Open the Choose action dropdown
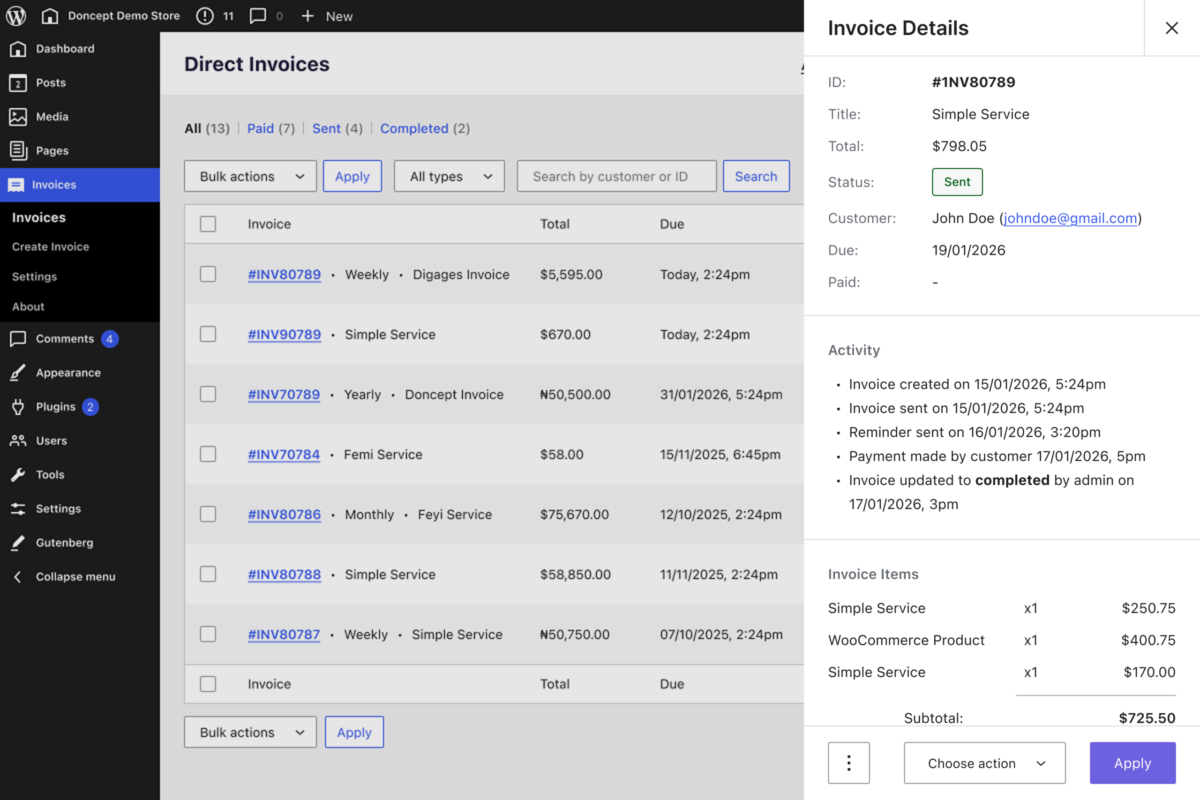 click(984, 763)
